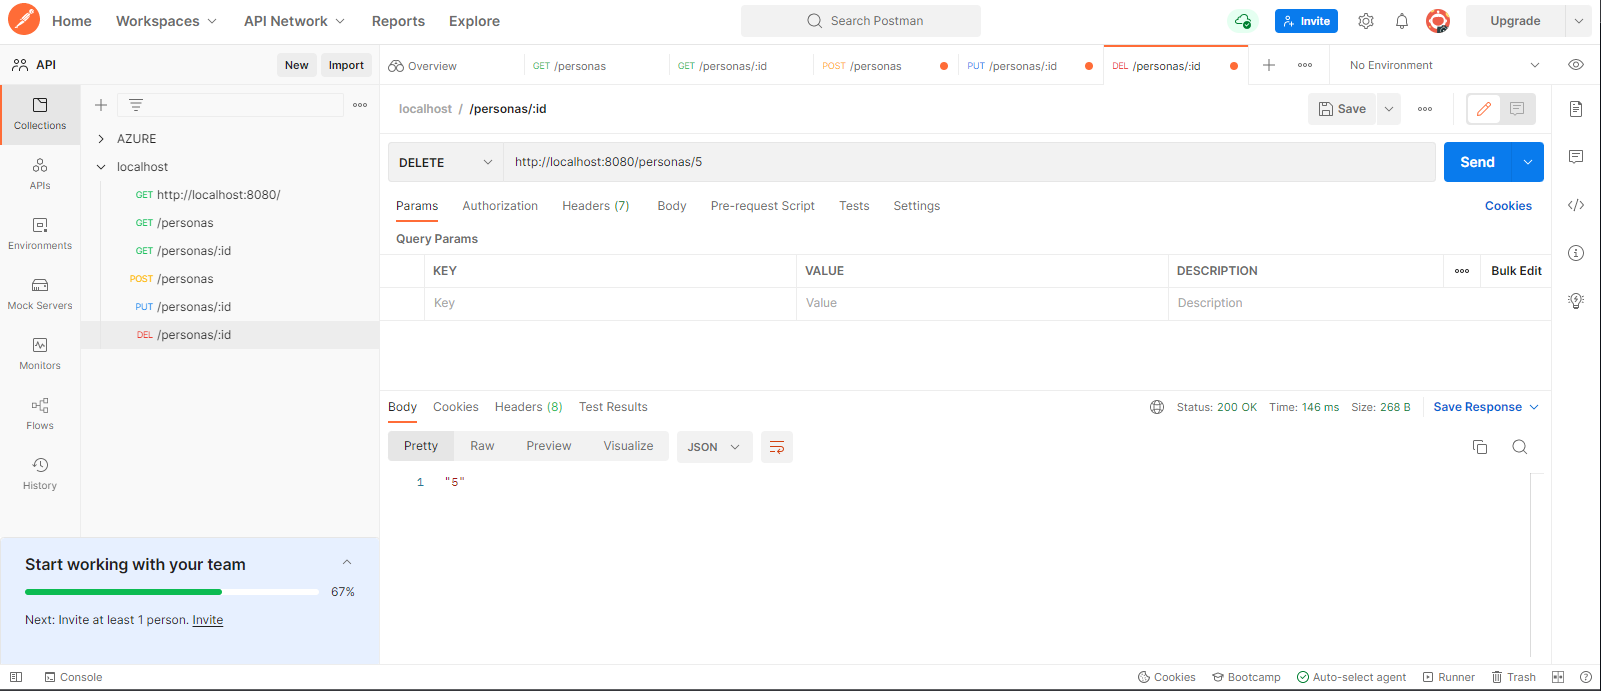Screen dimensions: 1601x691
Task: Click the team progress bar
Action: (x=172, y=592)
